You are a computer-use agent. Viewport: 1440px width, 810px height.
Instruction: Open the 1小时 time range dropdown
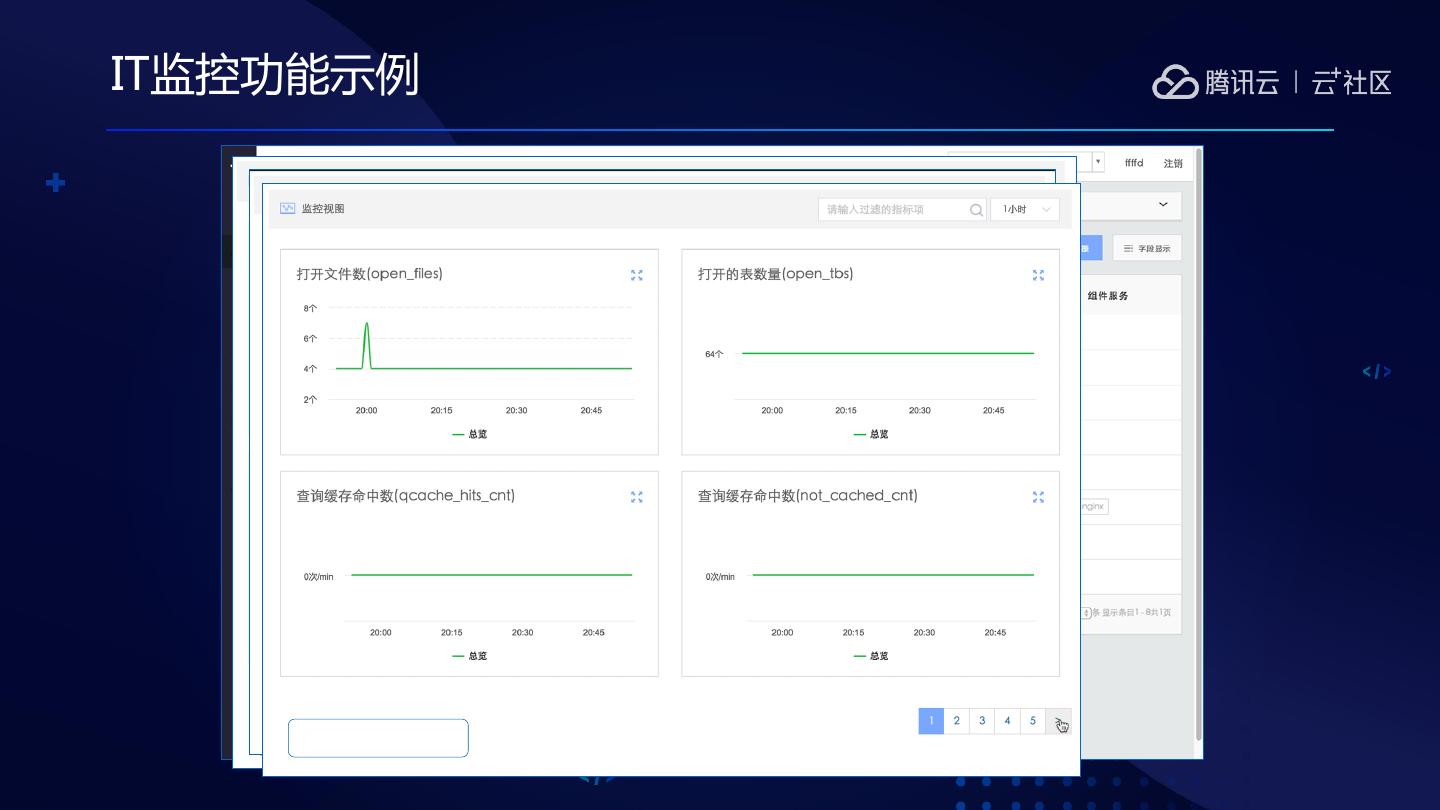pos(1025,209)
